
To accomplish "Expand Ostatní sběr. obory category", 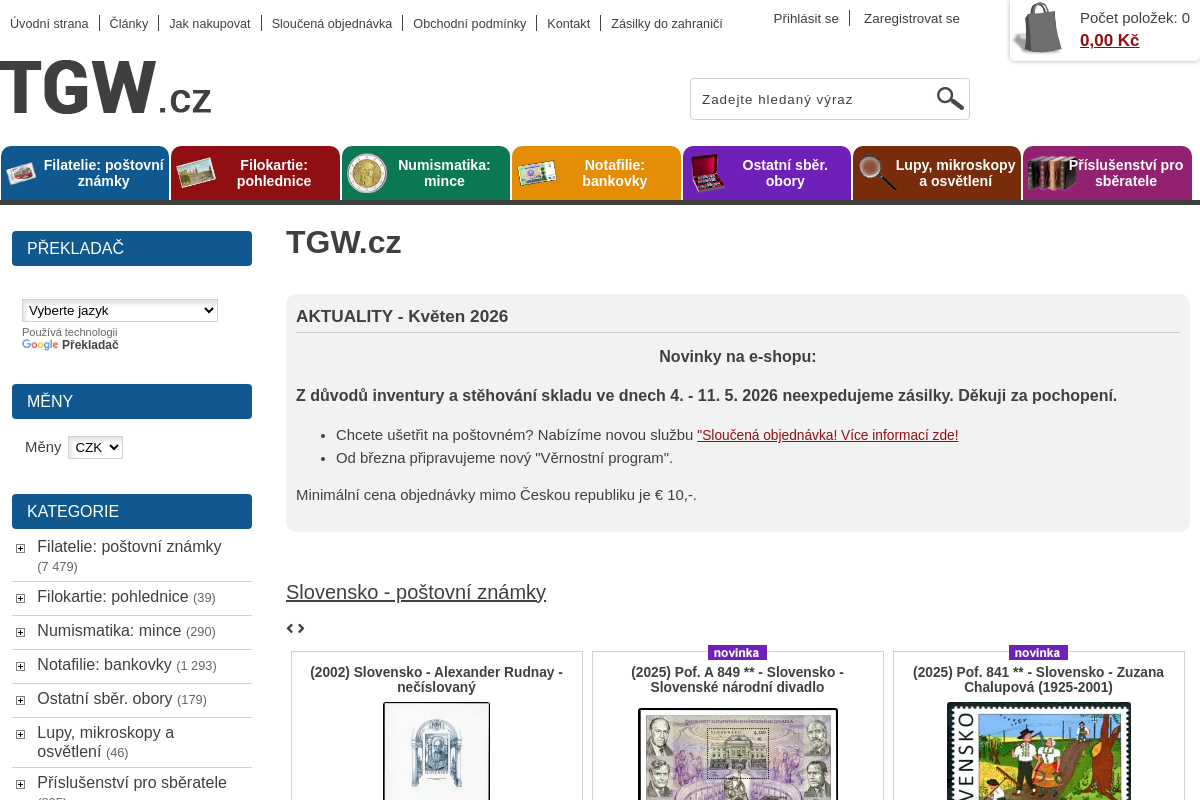I will pyautogui.click(x=20, y=700).
